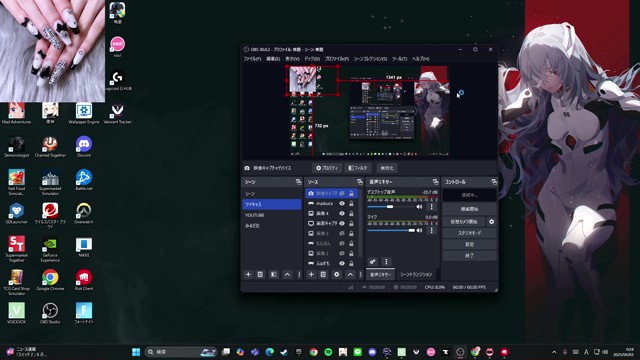This screenshot has height=360, width=640.
Task: Toggle visibility of the ふぉすも source
Action: coord(342,263)
